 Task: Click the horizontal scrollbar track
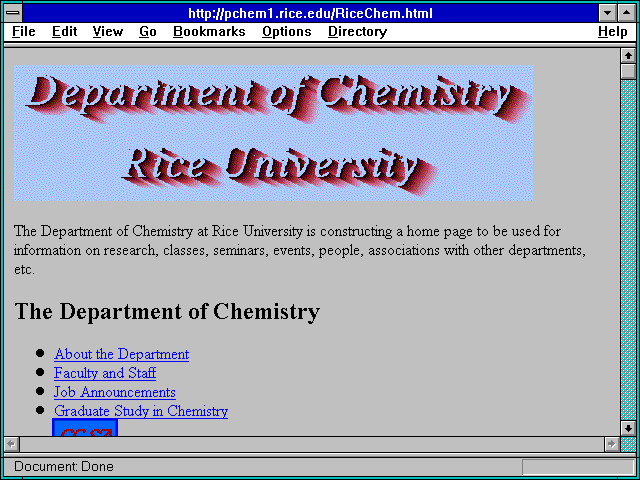pyautogui.click(x=311, y=444)
